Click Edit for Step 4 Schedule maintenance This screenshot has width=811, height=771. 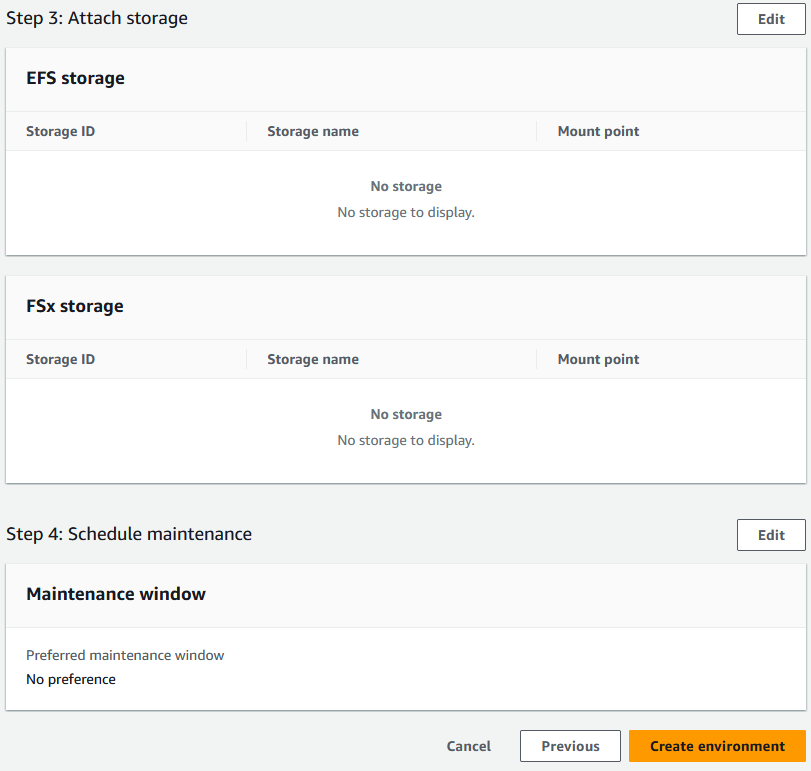pos(770,535)
